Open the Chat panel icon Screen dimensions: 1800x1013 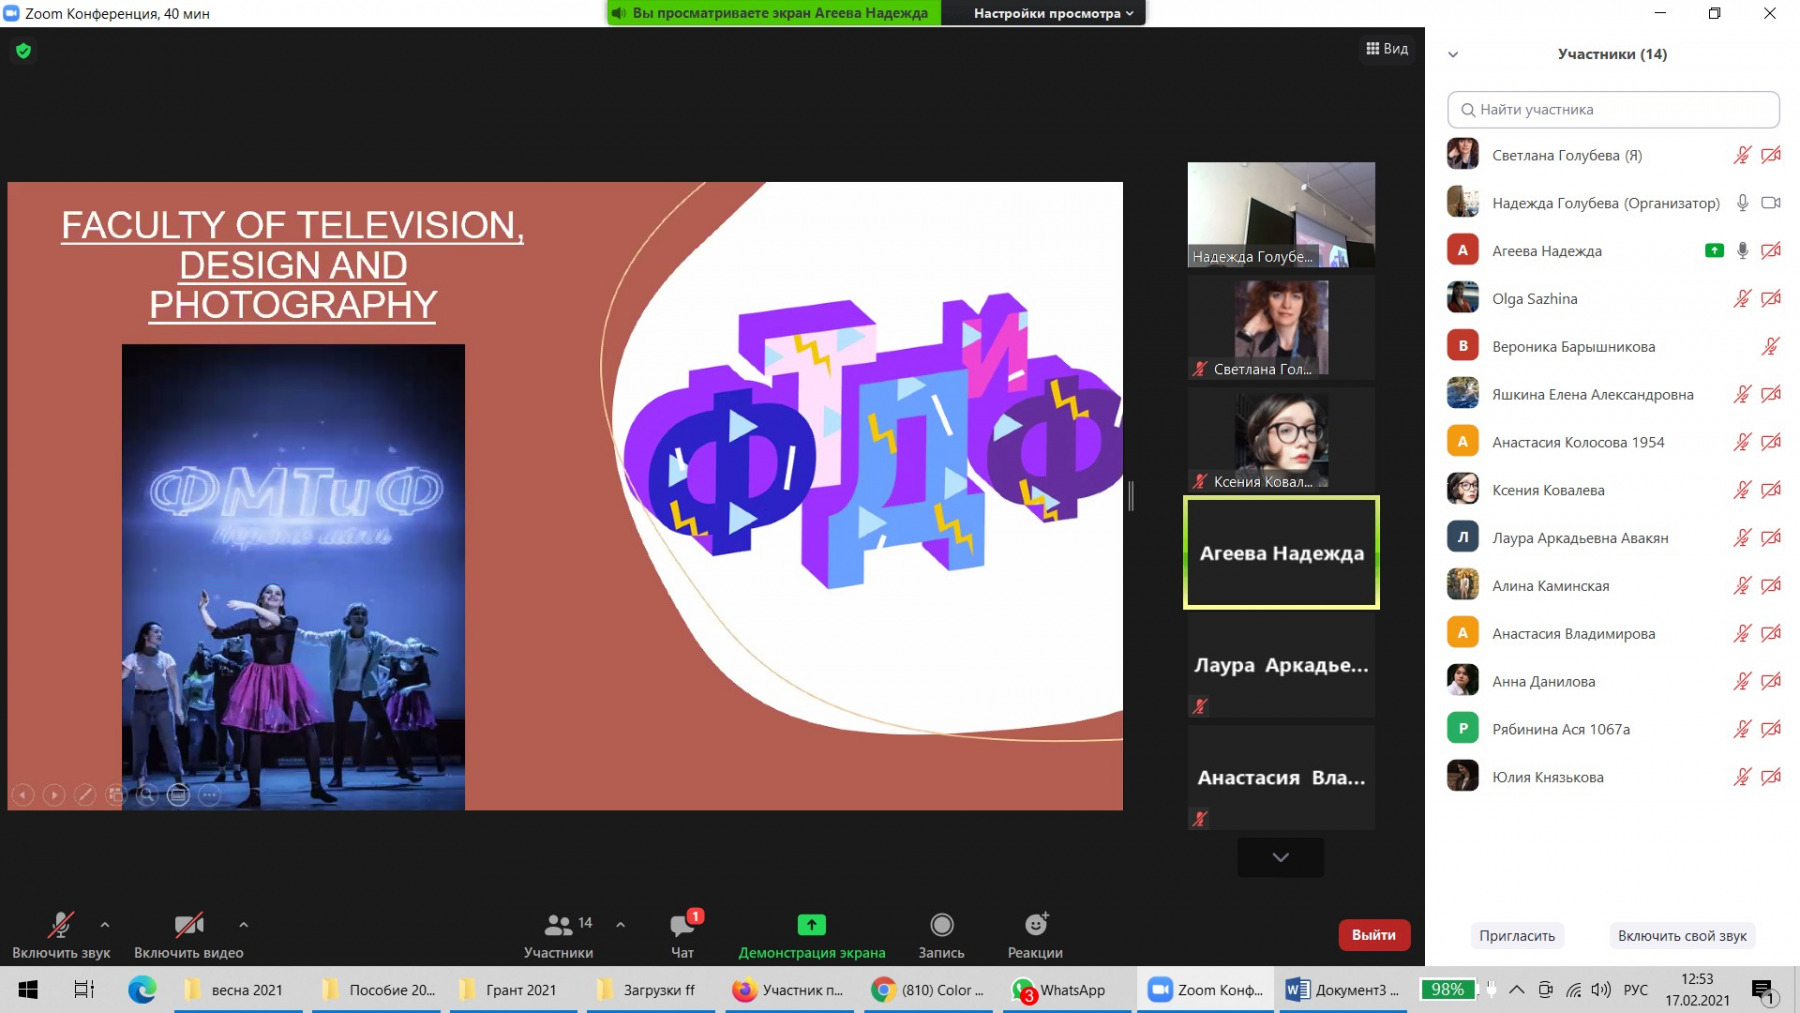point(683,925)
